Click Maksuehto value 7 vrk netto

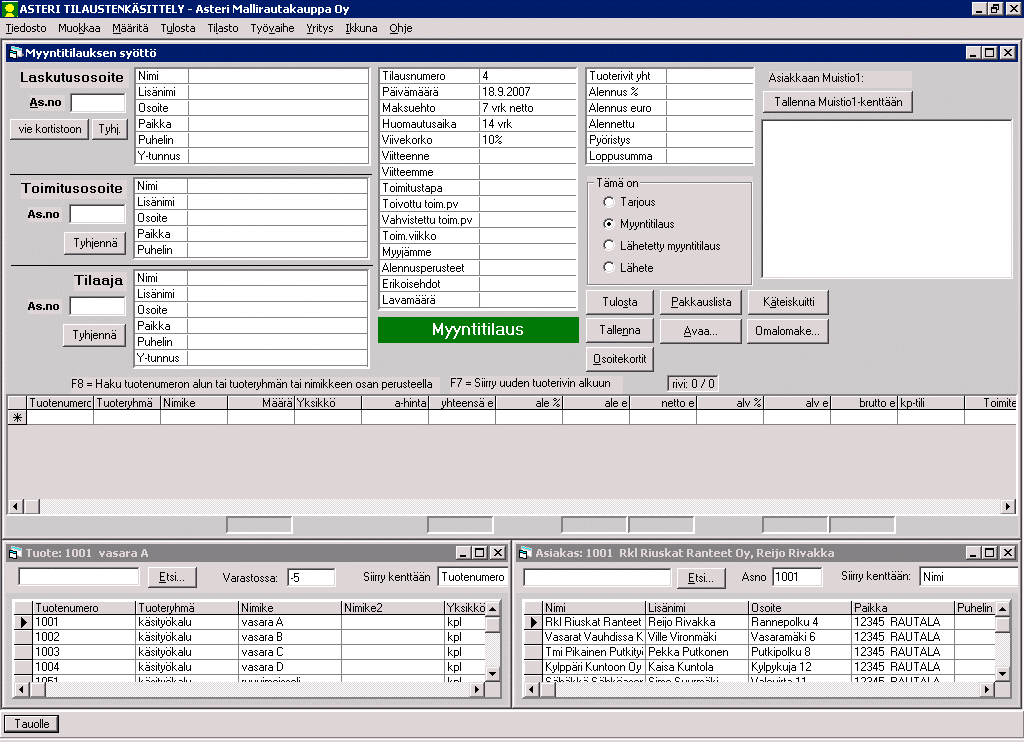(528, 108)
